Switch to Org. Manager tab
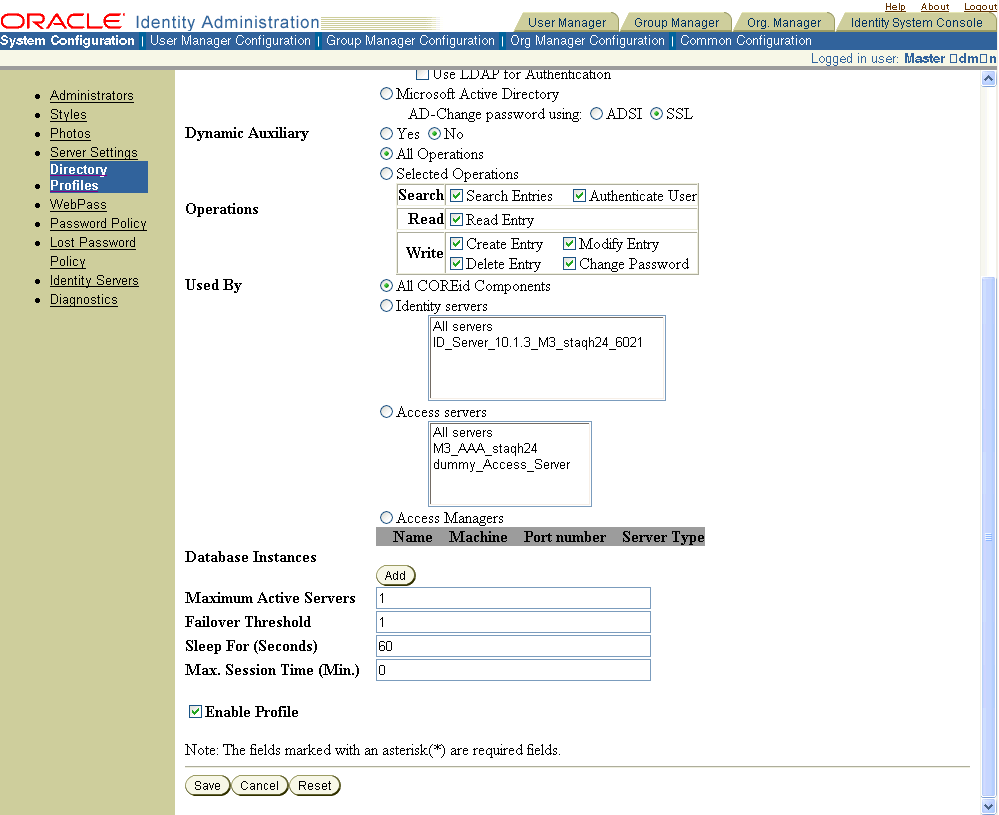This screenshot has height=815, width=999. [x=784, y=22]
